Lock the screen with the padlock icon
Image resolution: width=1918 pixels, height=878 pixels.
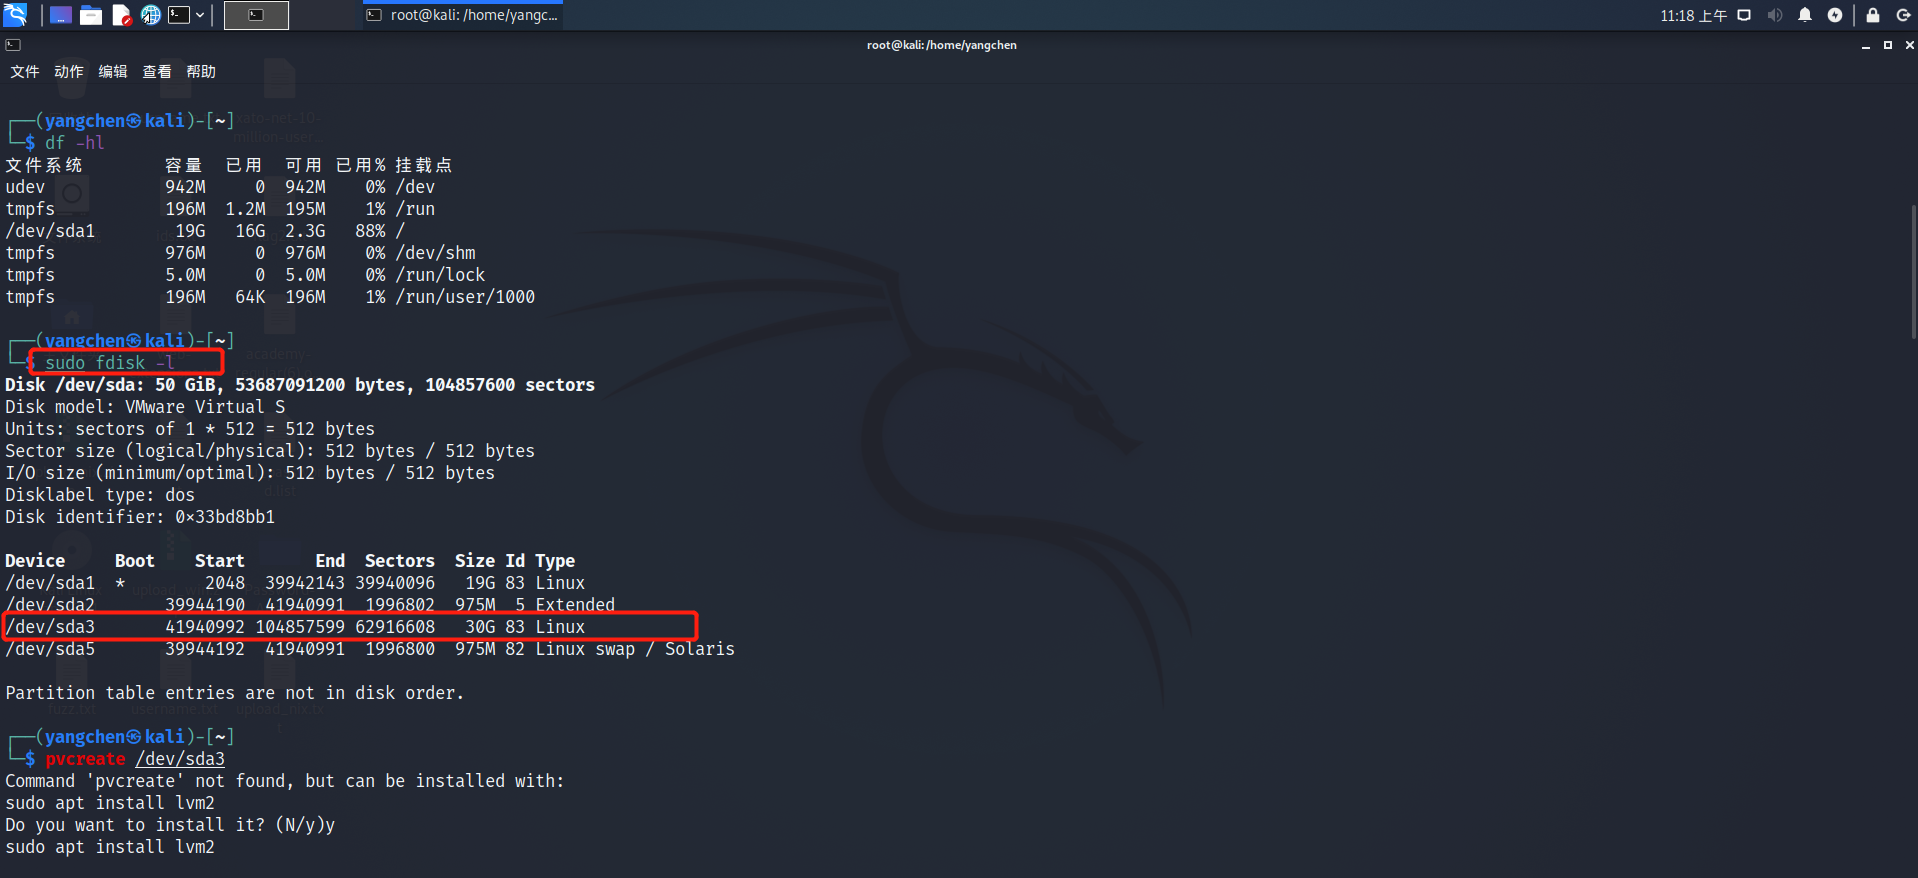point(1873,15)
